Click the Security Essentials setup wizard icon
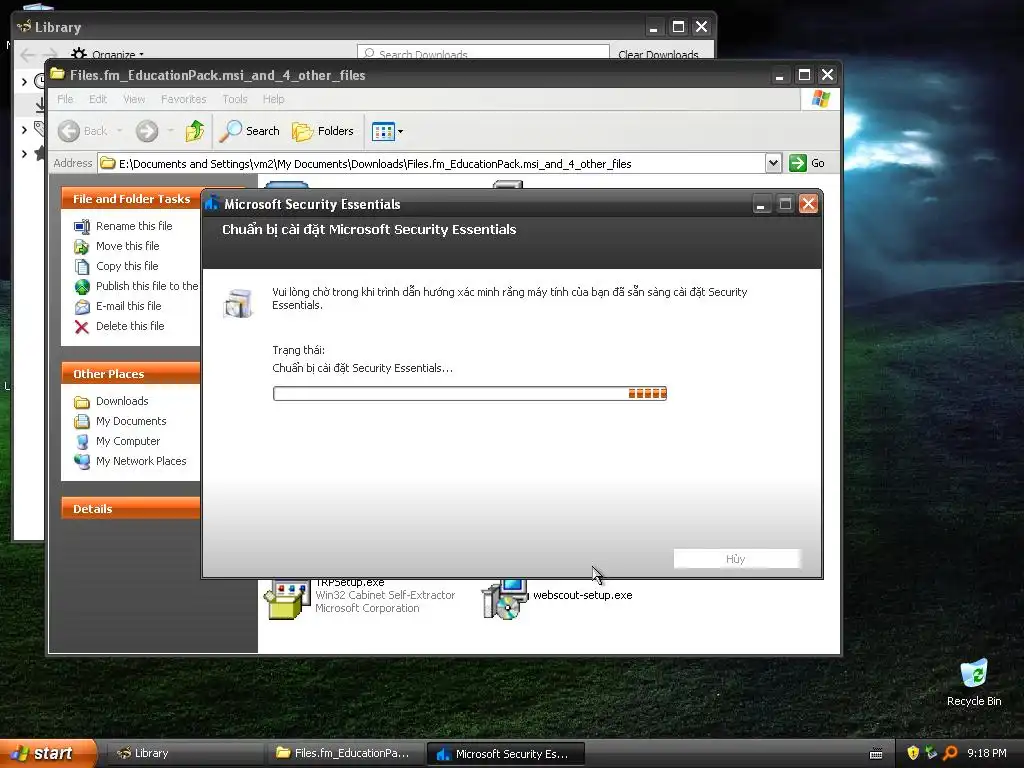Screen dimensions: 1024x768 pos(238,304)
